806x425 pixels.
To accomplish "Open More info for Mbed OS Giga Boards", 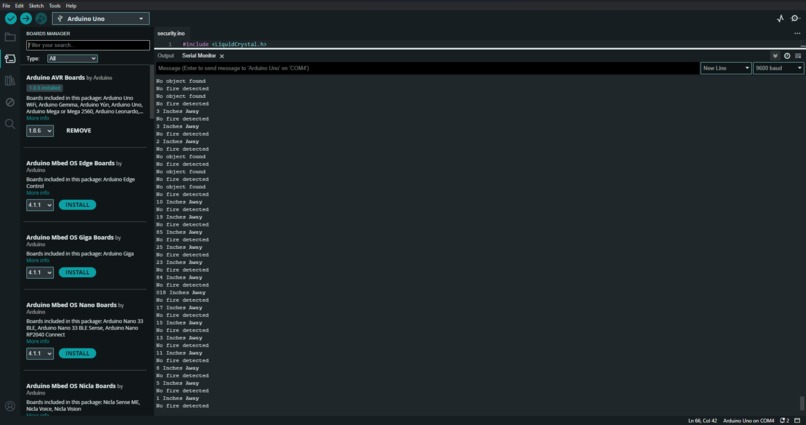I will [x=38, y=261].
